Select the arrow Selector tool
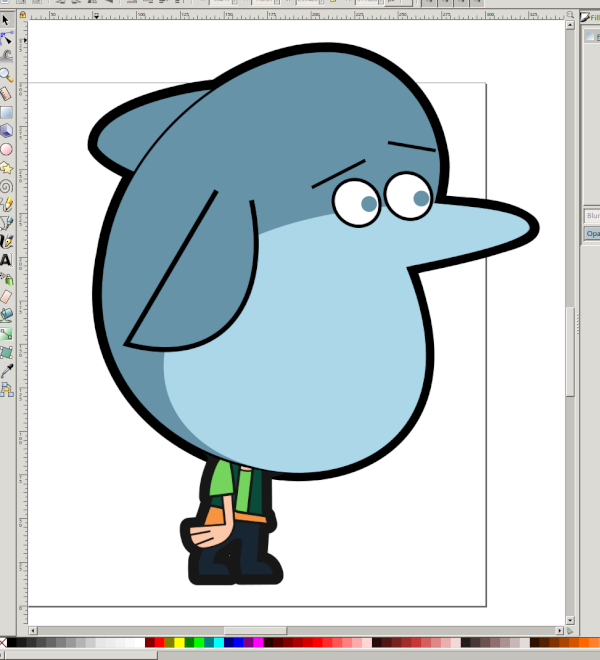600x660 pixels. tap(6, 20)
